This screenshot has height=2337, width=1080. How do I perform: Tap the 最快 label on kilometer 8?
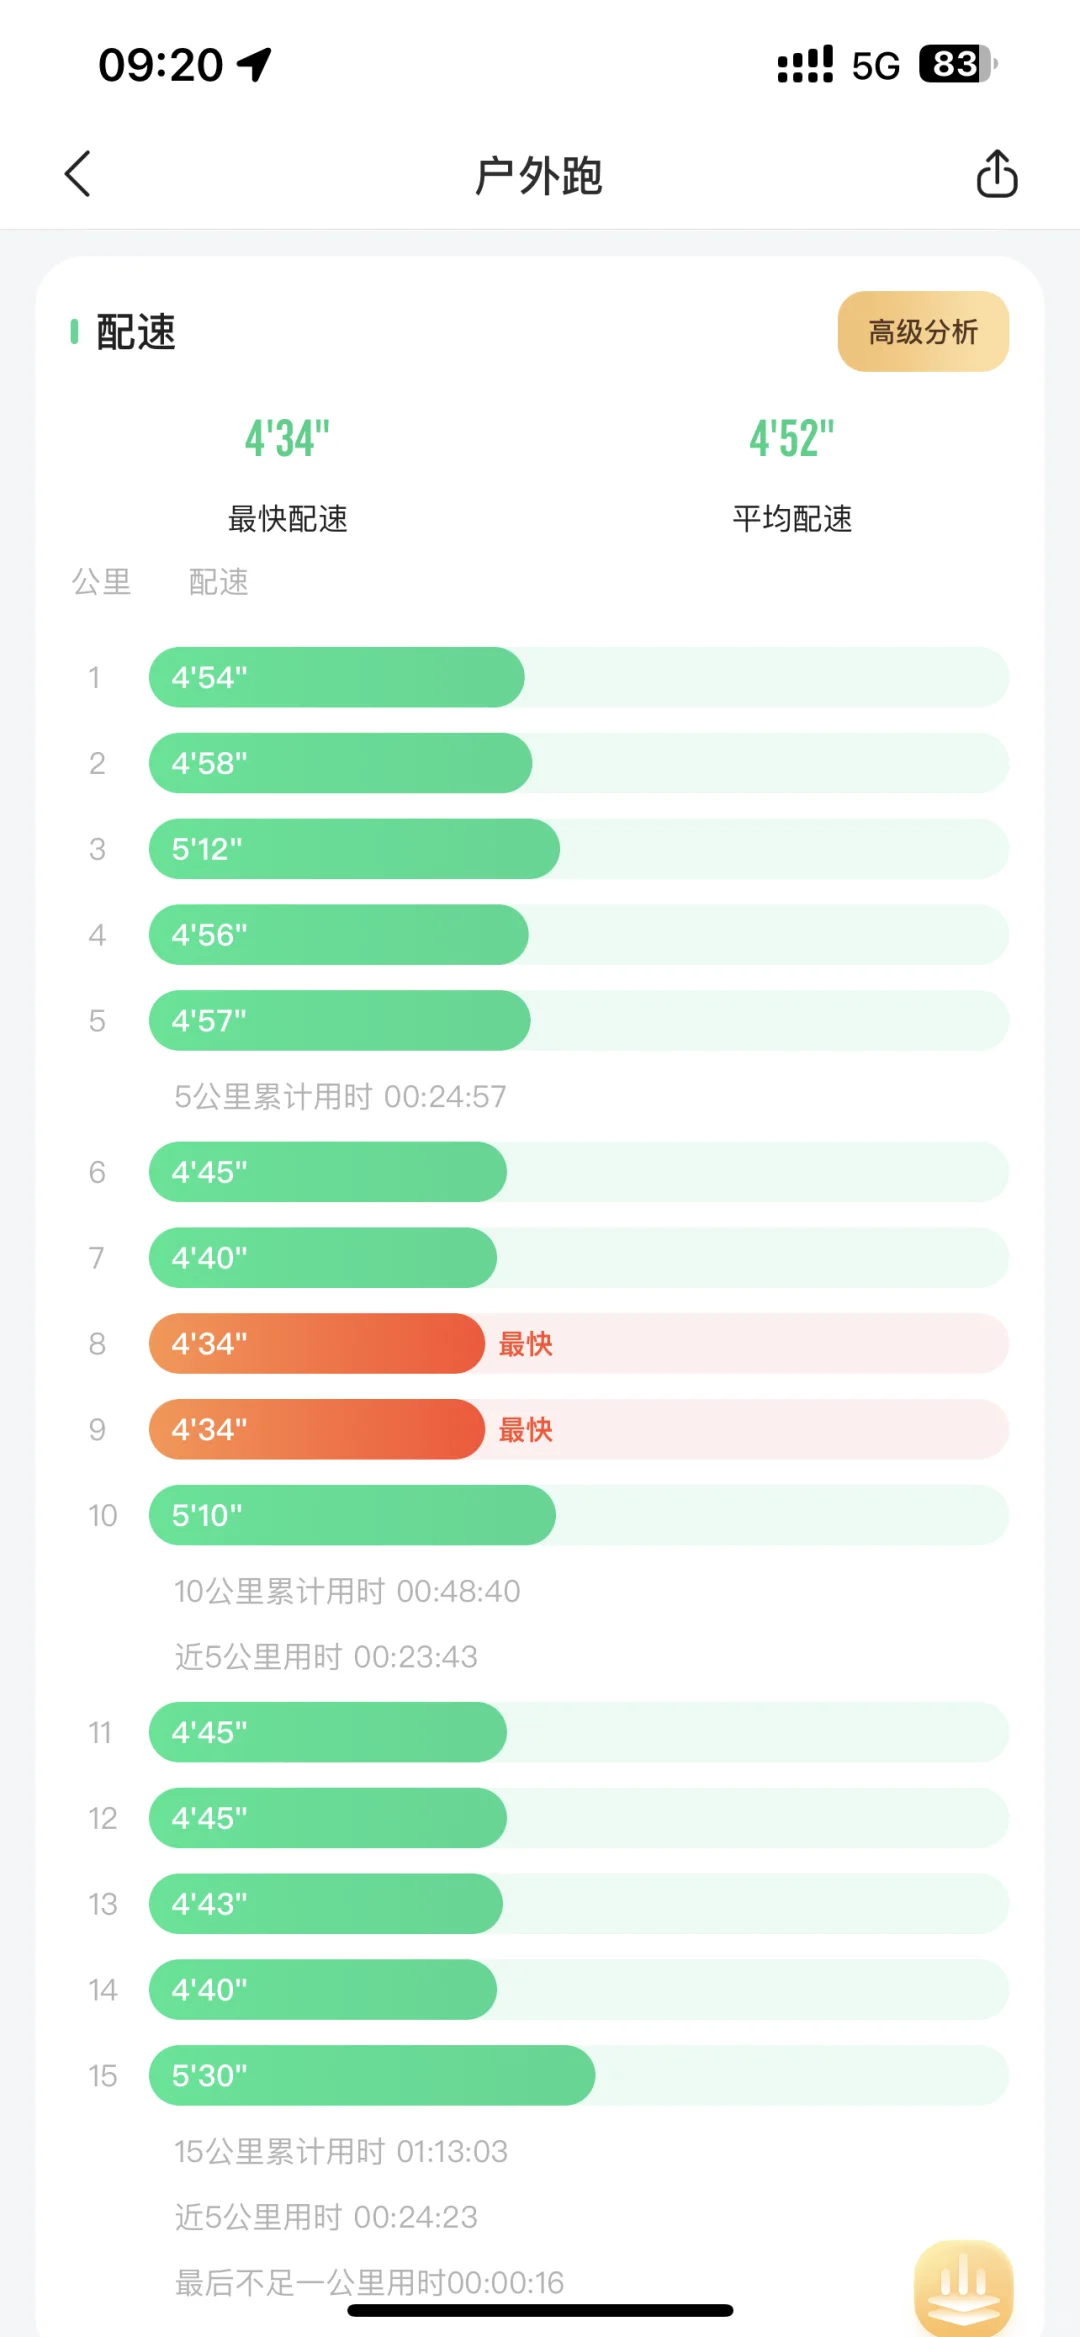pos(526,1344)
